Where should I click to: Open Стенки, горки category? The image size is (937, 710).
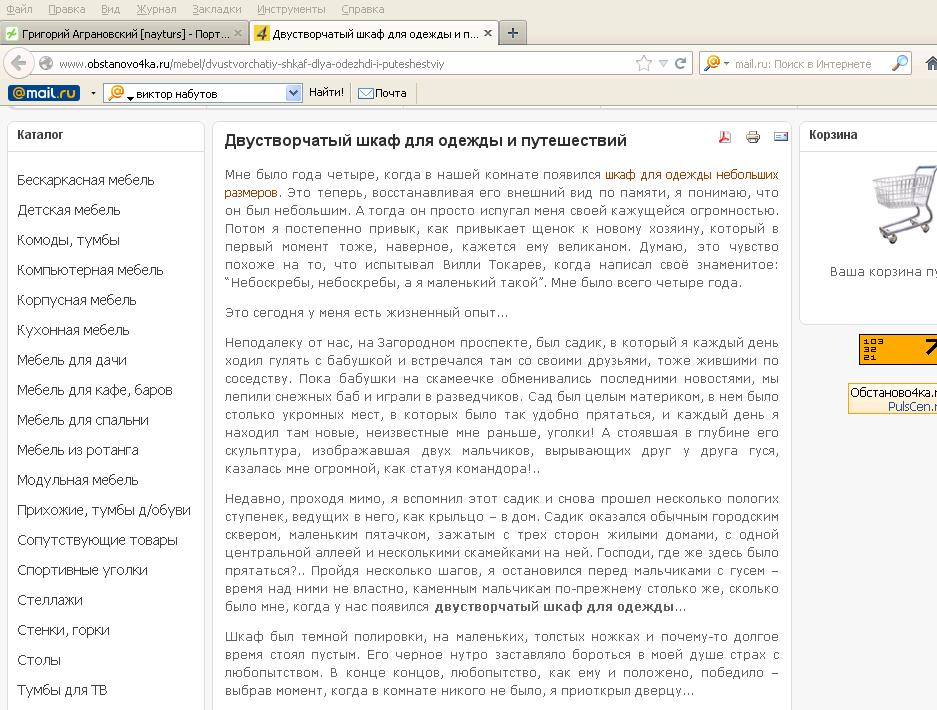pyautogui.click(x=63, y=630)
